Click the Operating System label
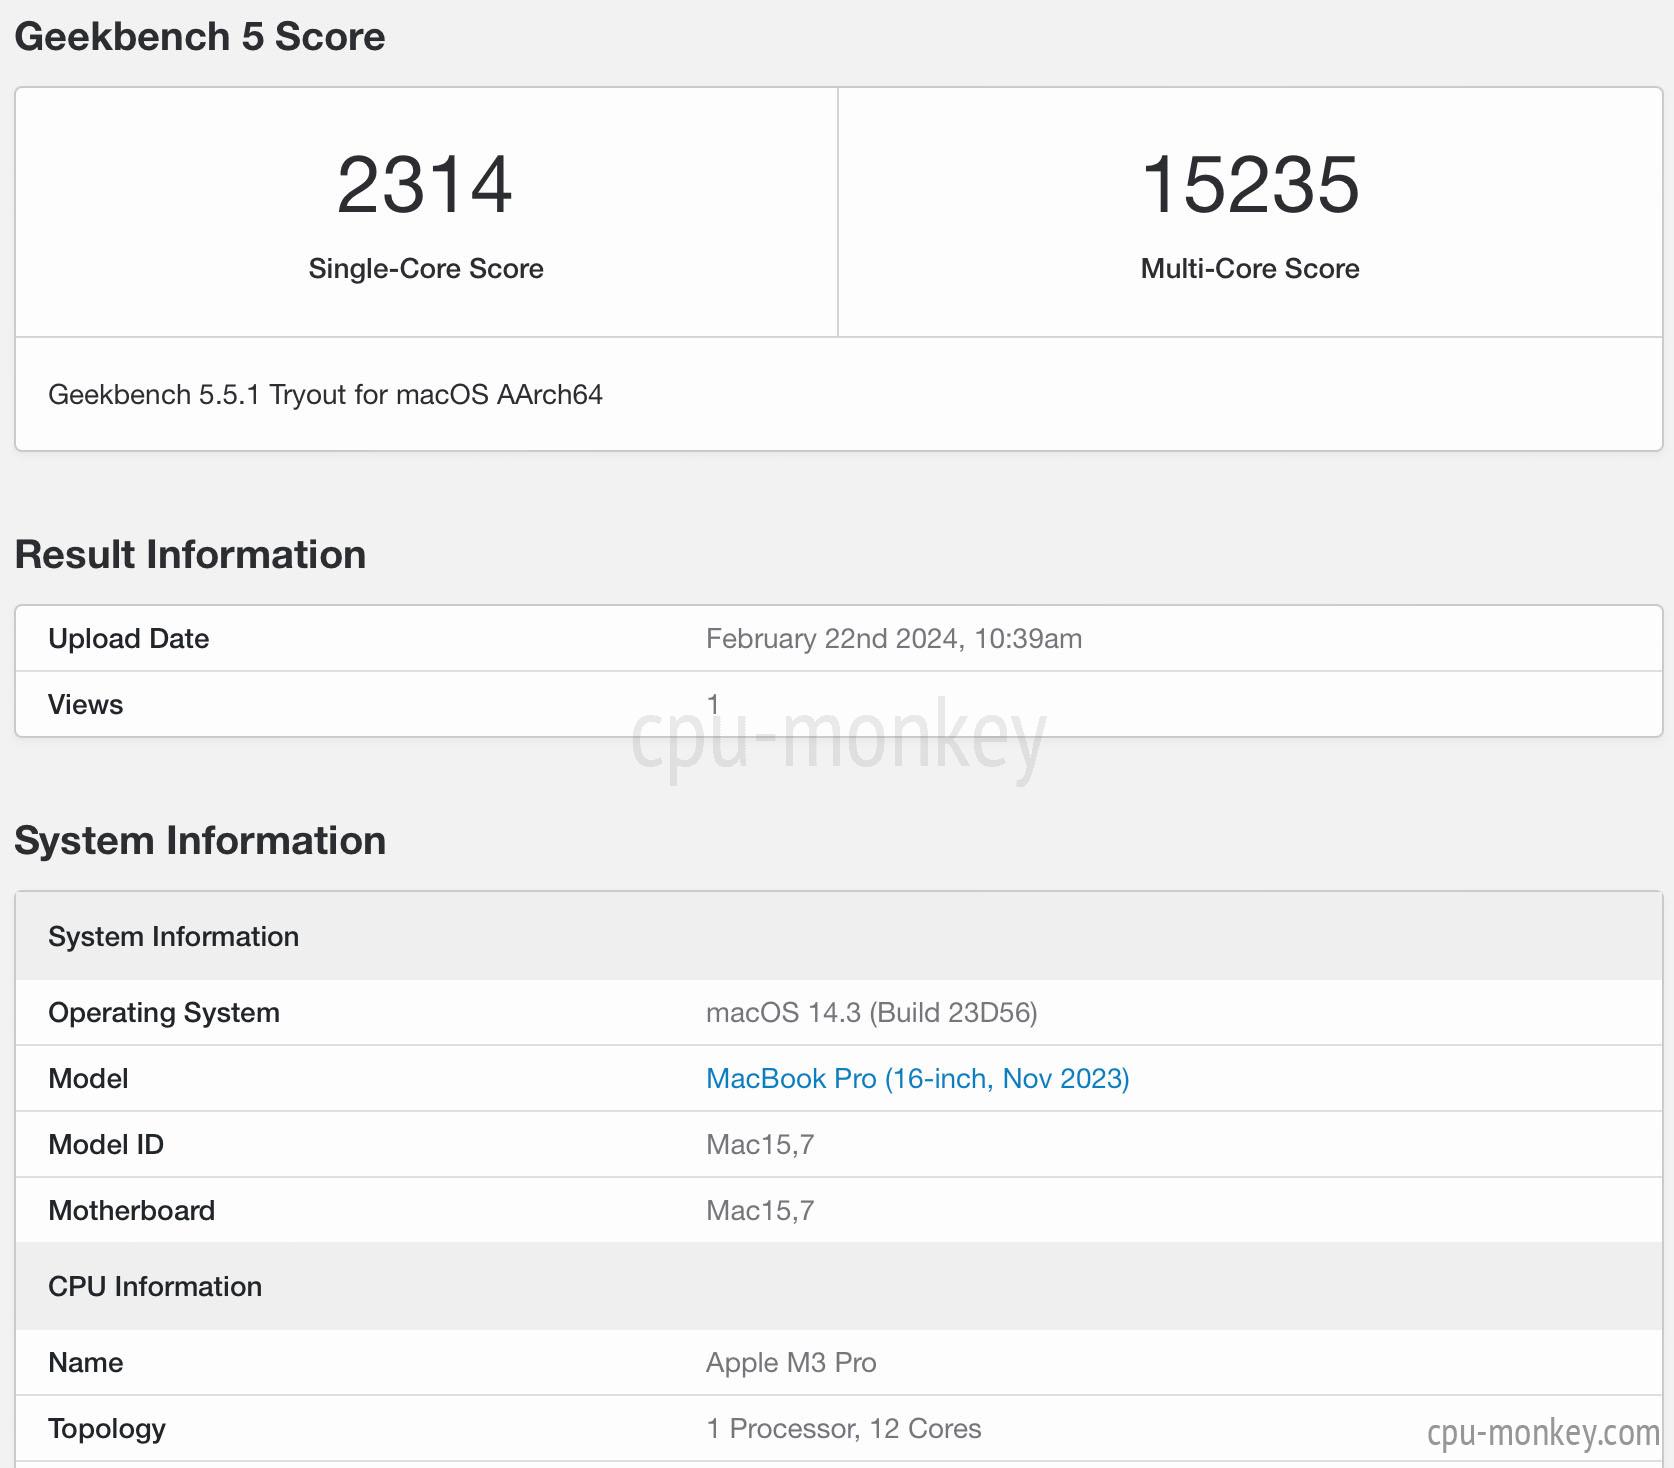 [164, 1012]
